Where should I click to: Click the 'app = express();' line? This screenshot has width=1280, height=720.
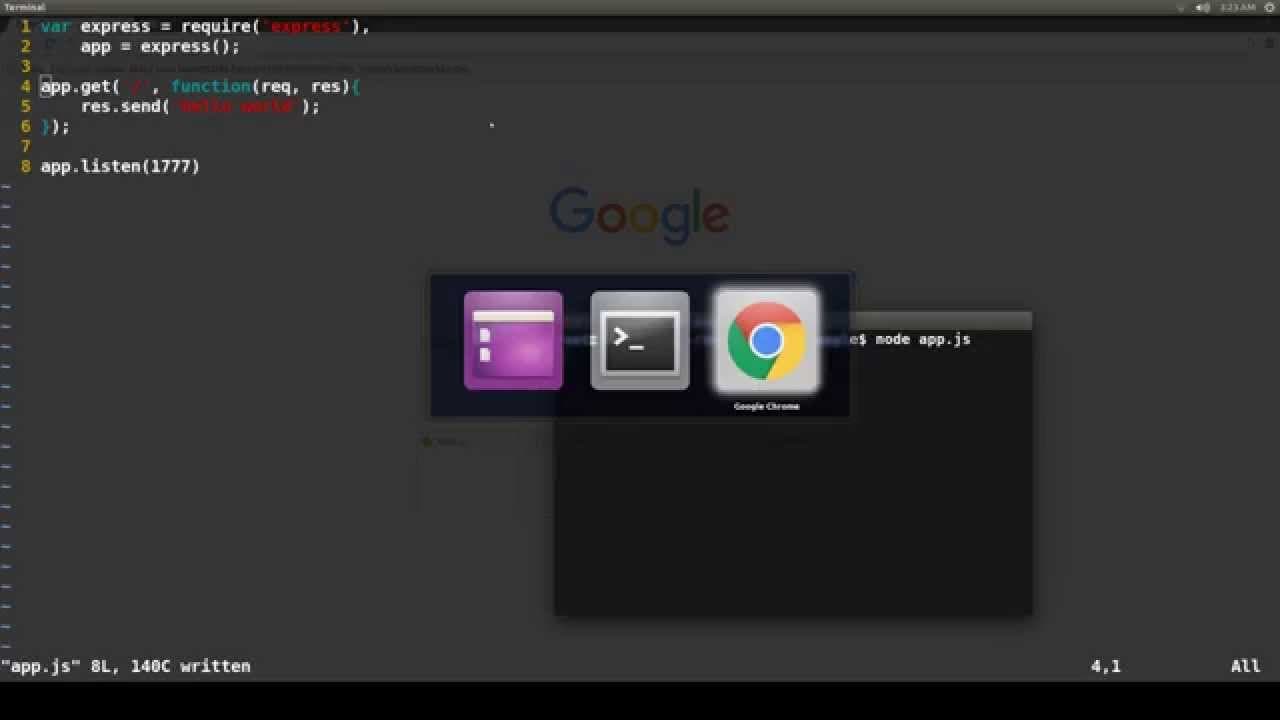pos(160,46)
